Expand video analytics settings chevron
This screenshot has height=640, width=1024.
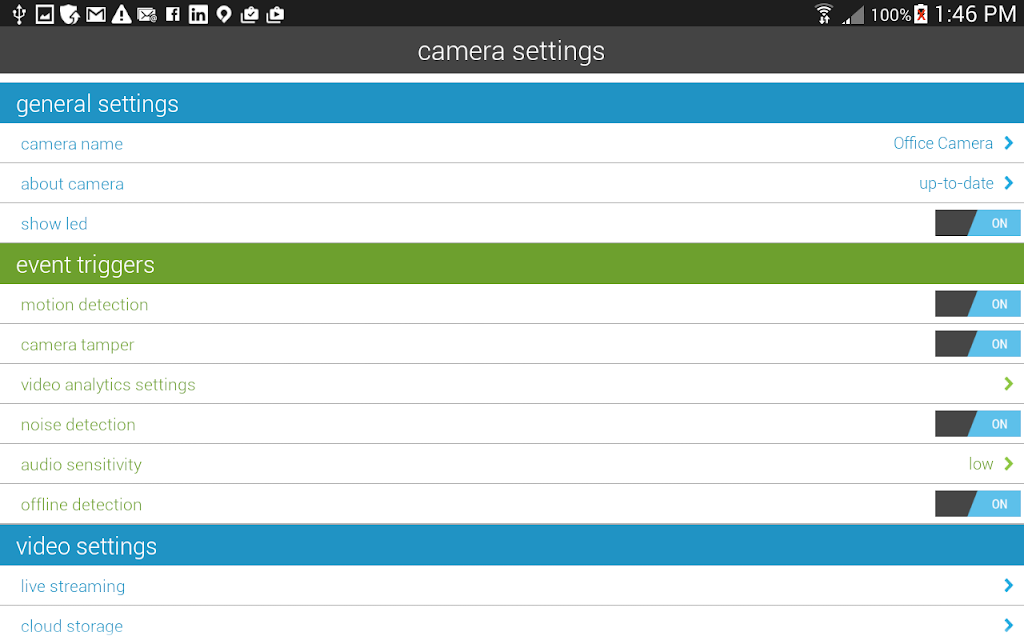pos(1008,384)
